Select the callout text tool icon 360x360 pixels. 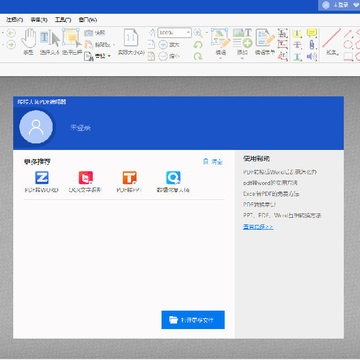[283, 56]
